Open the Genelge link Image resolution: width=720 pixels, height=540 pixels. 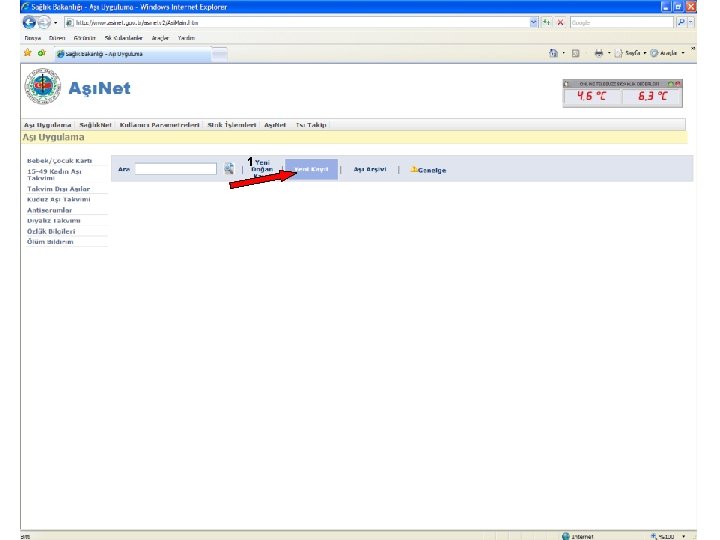click(428, 170)
